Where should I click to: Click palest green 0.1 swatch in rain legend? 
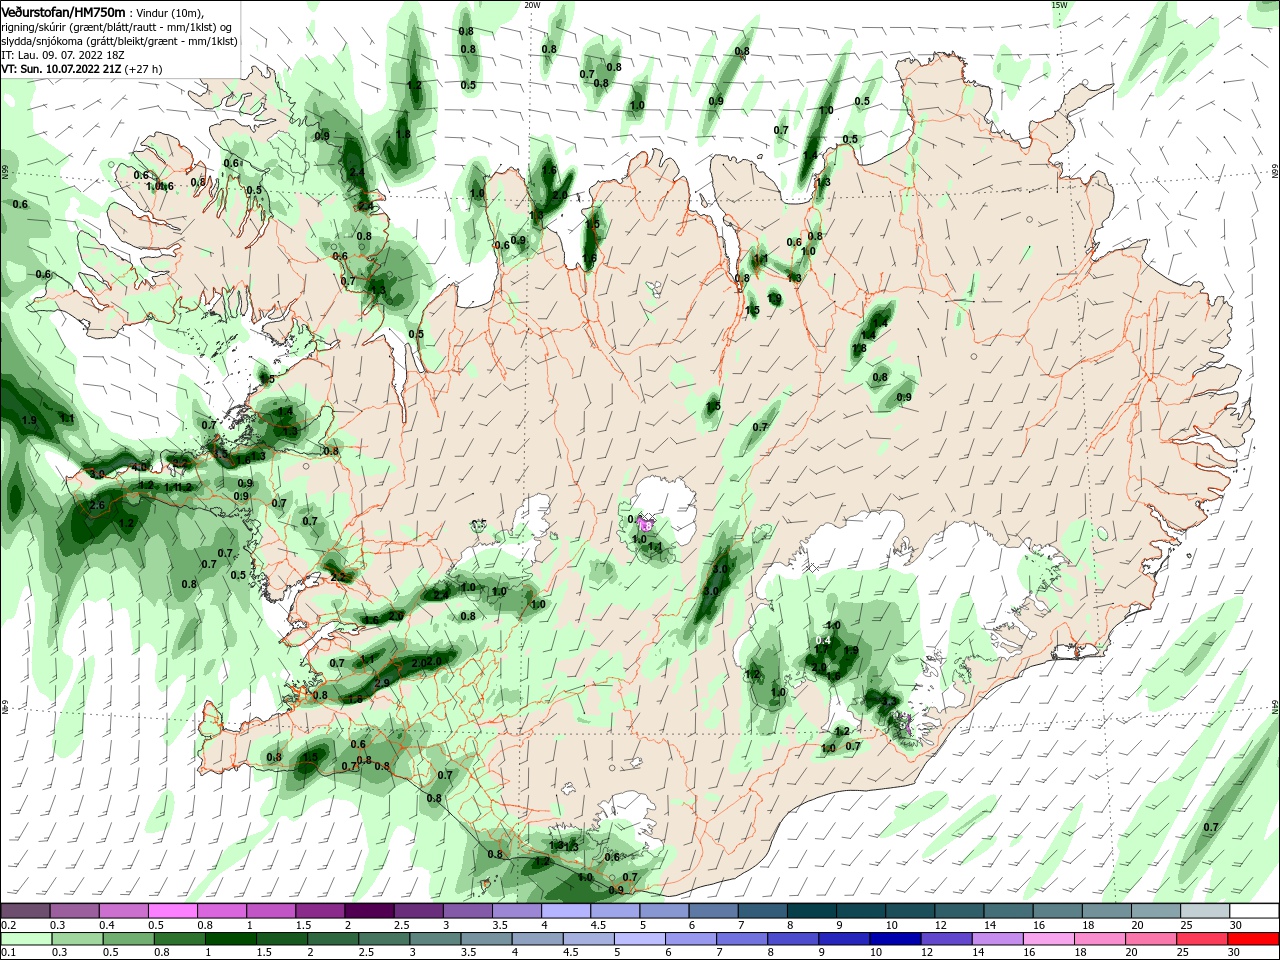[27, 939]
